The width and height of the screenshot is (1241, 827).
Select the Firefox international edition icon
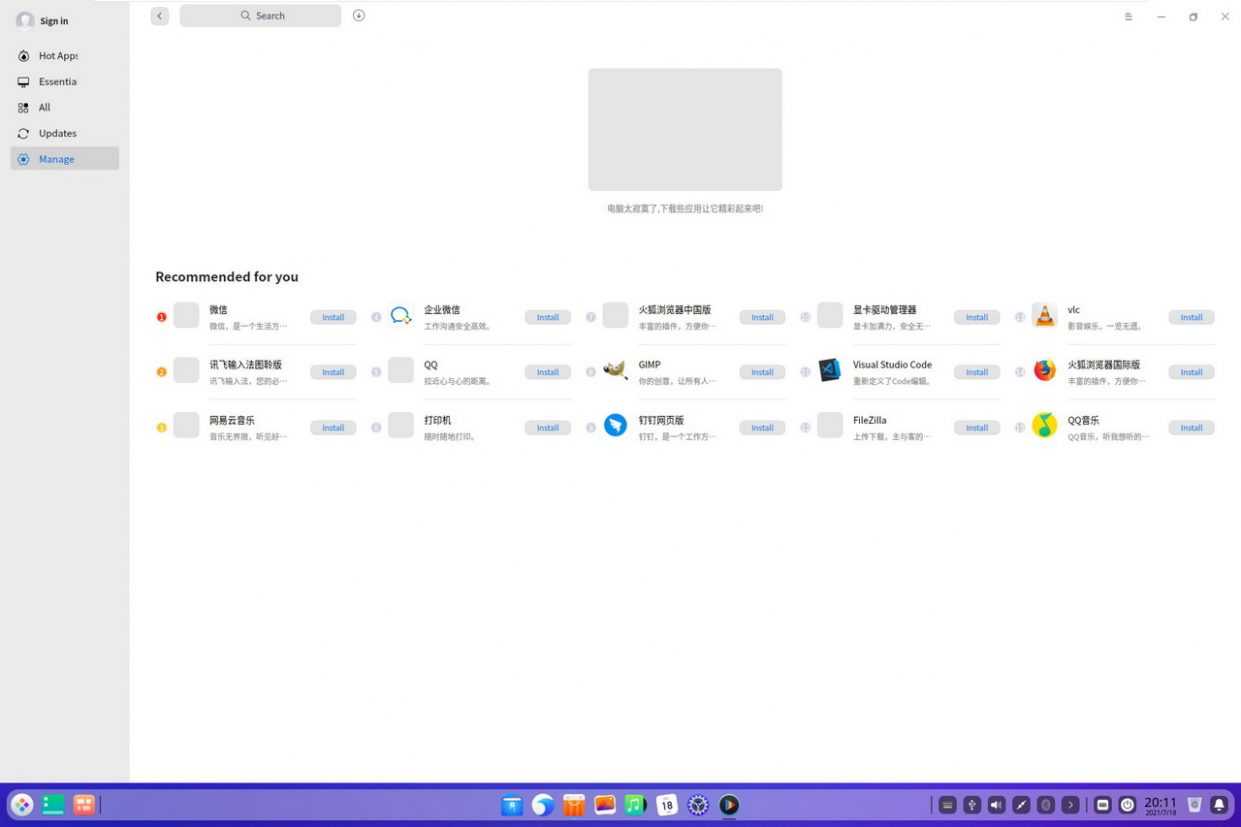(x=1044, y=371)
